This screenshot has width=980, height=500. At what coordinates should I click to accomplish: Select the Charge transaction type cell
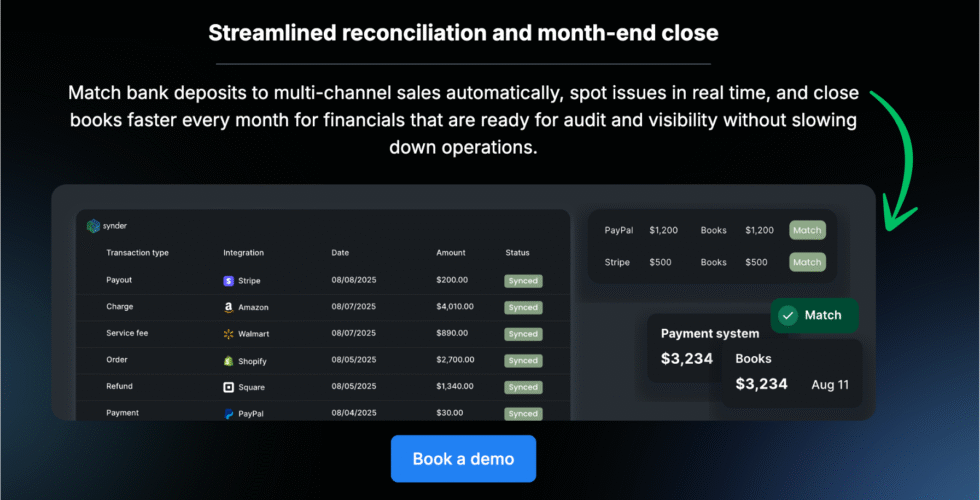pyautogui.click(x=119, y=307)
